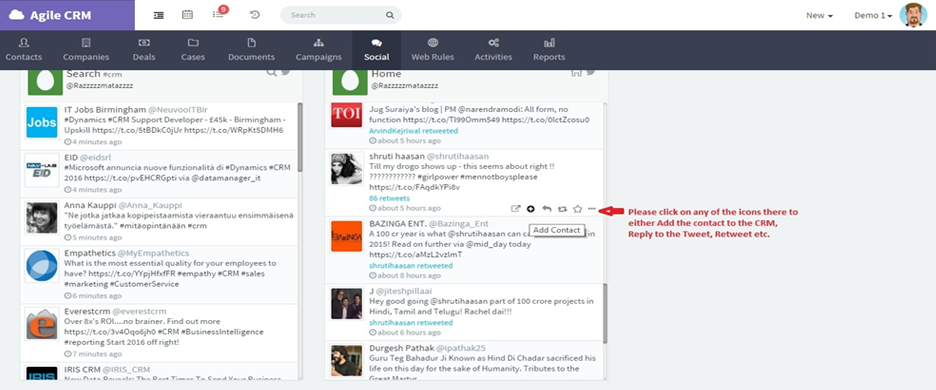Viewport: 936px width, 390px height.
Task: Click Add Contact icon on shruti haasan tweet
Action: pyautogui.click(x=531, y=208)
